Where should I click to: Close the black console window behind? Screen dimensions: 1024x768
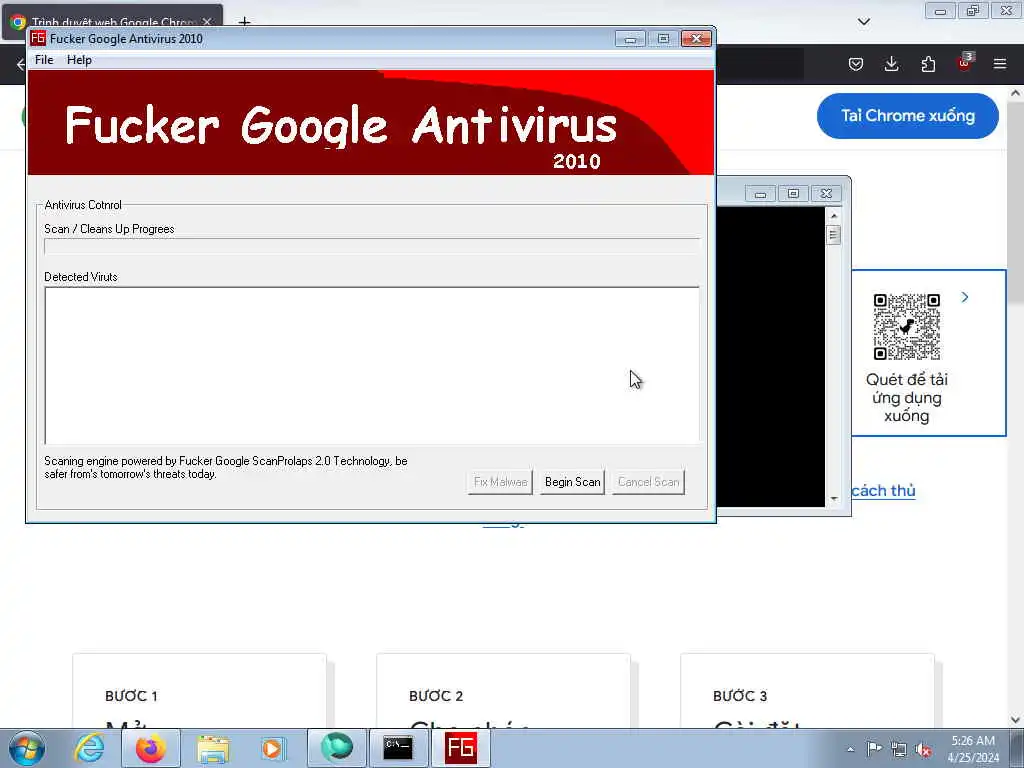[826, 194]
